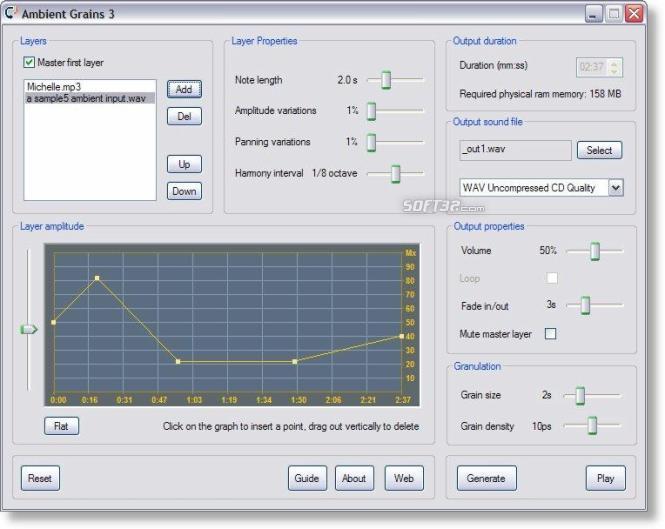
Task: Click the first graph point at 0:00
Action: point(53,322)
